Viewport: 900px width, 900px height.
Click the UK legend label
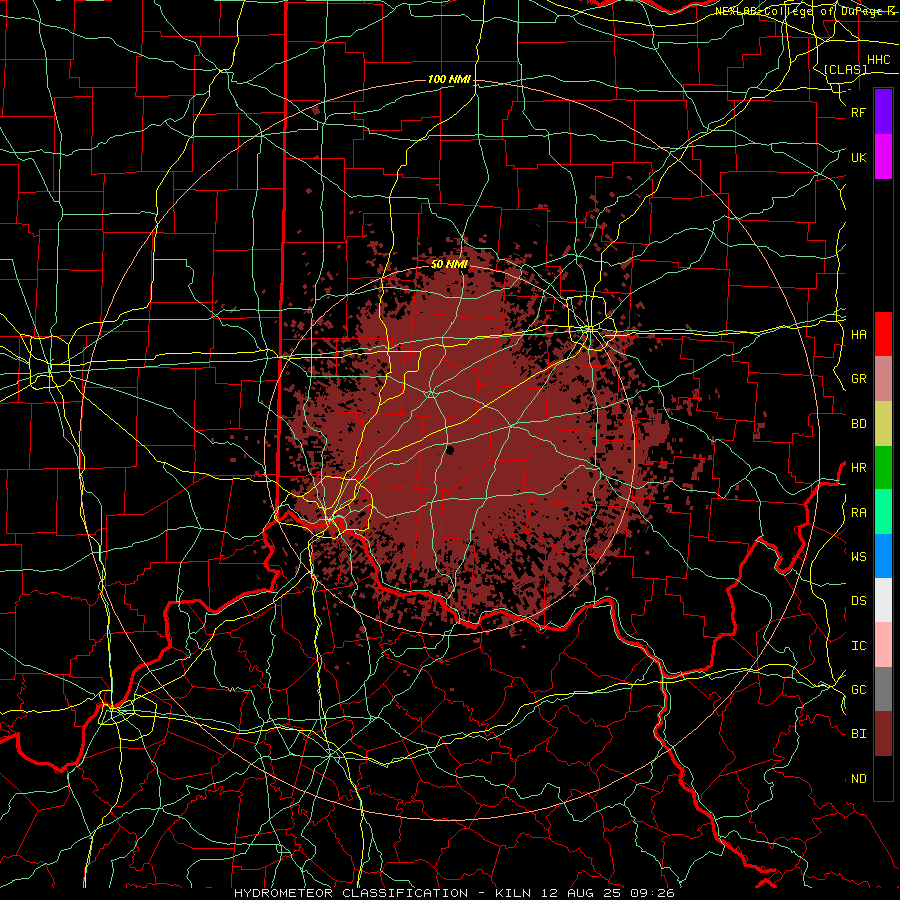click(x=859, y=157)
